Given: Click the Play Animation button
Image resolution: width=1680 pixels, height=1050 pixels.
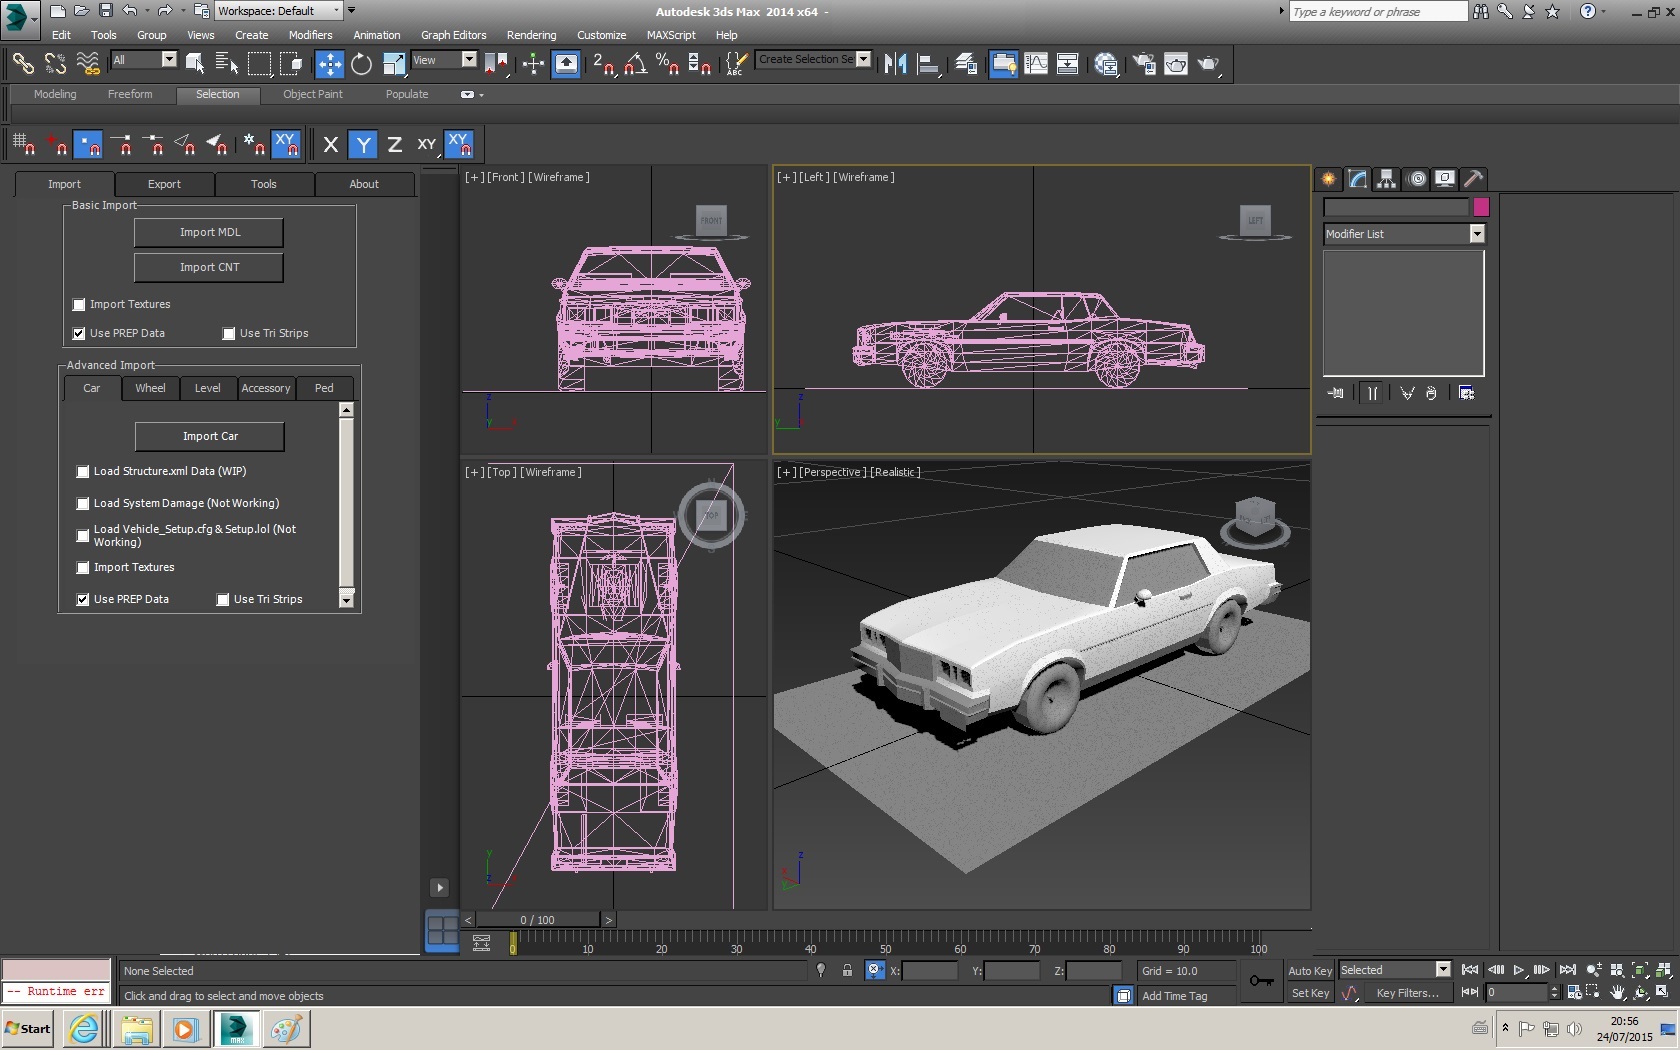Looking at the screenshot, I should coord(1518,970).
